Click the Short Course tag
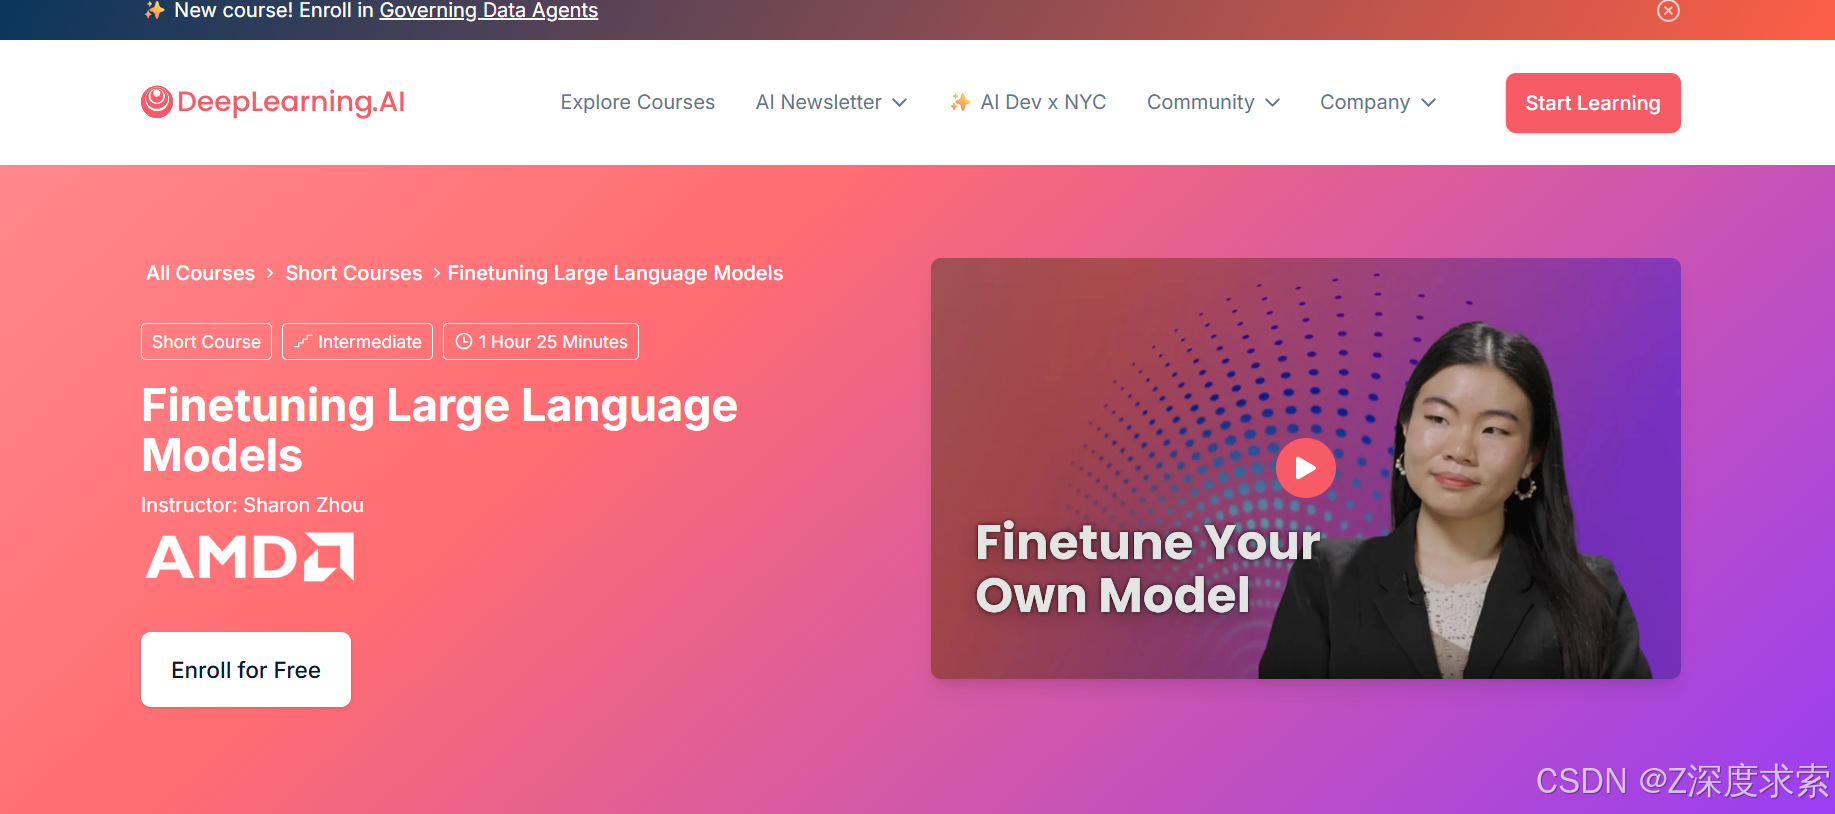Viewport: 1835px width, 814px height. [206, 342]
